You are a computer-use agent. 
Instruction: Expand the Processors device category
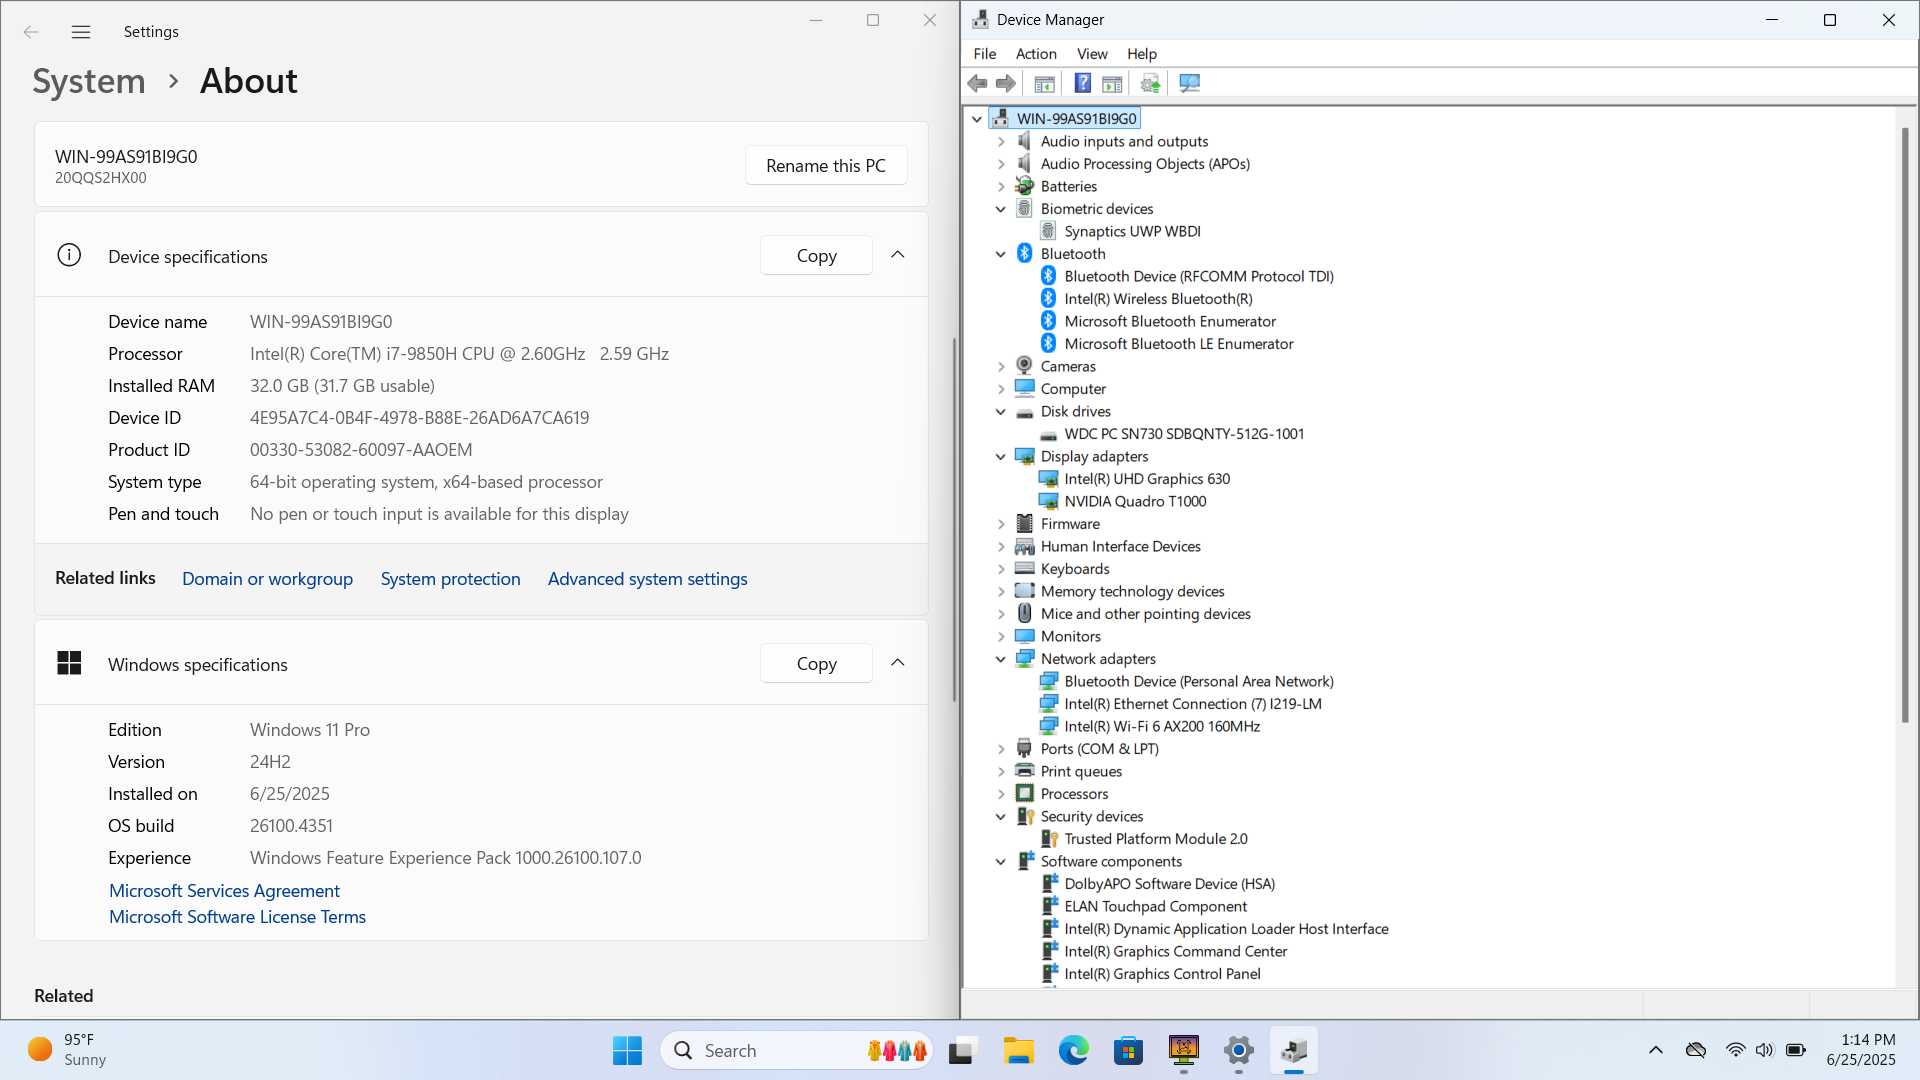[1001, 794]
